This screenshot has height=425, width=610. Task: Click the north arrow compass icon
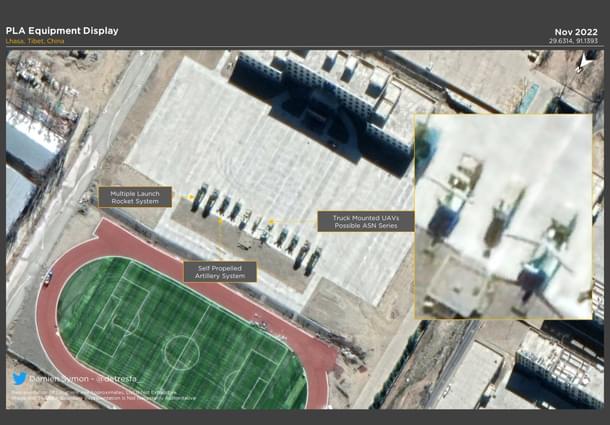pos(584,62)
